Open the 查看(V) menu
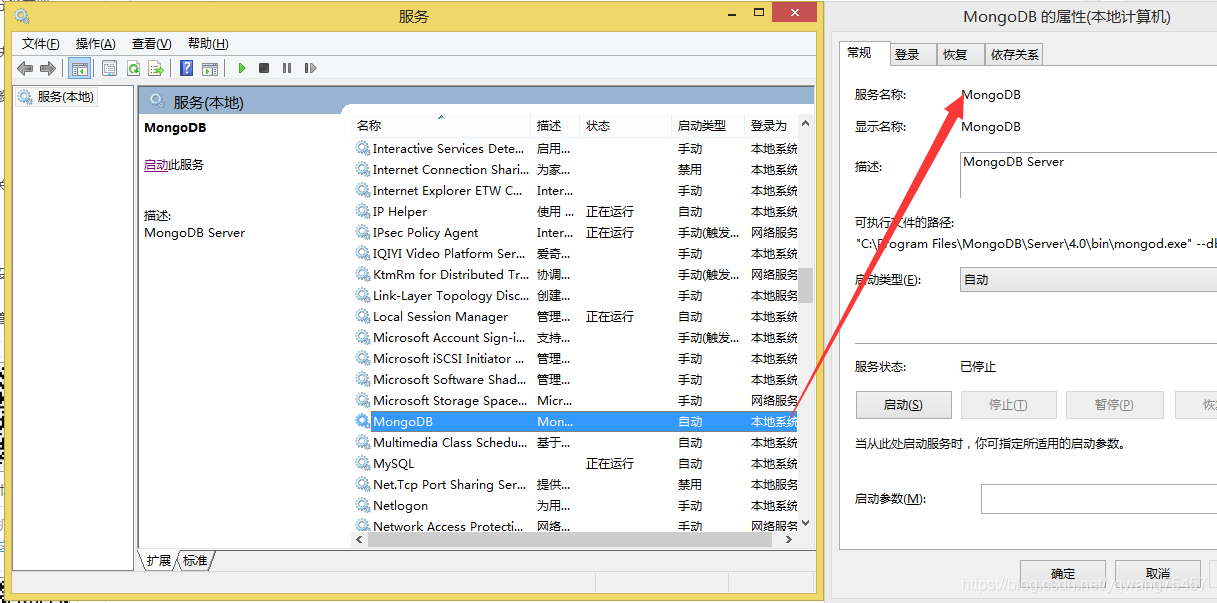Viewport: 1217px width, 603px height. pos(151,43)
